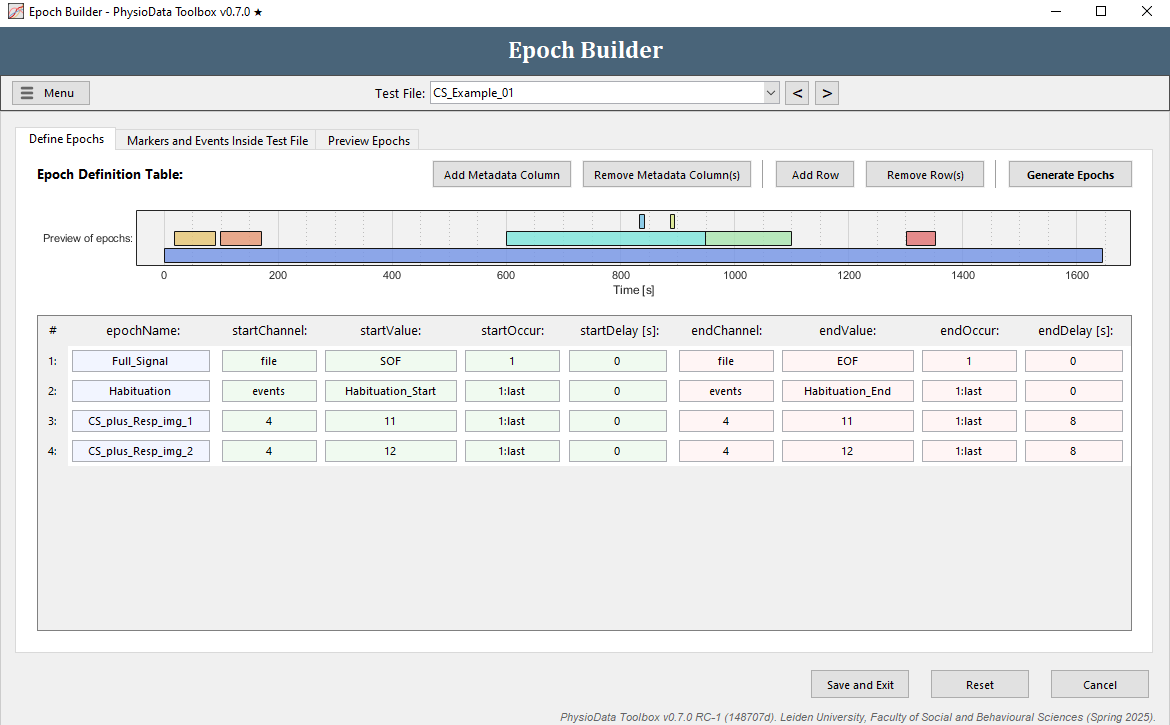
Task: Open the Preview Epochs tab
Action: coord(367,140)
